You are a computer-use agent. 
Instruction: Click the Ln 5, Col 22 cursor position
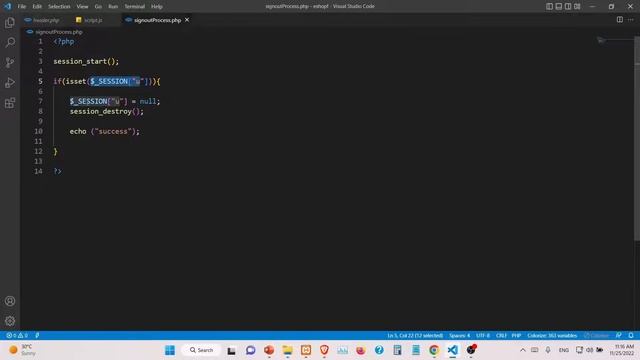coord(415,336)
